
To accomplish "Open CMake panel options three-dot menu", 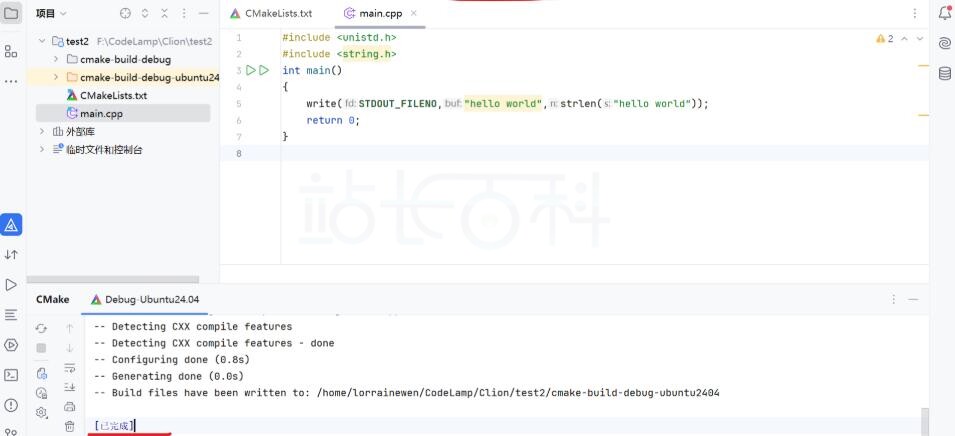I will 893,300.
